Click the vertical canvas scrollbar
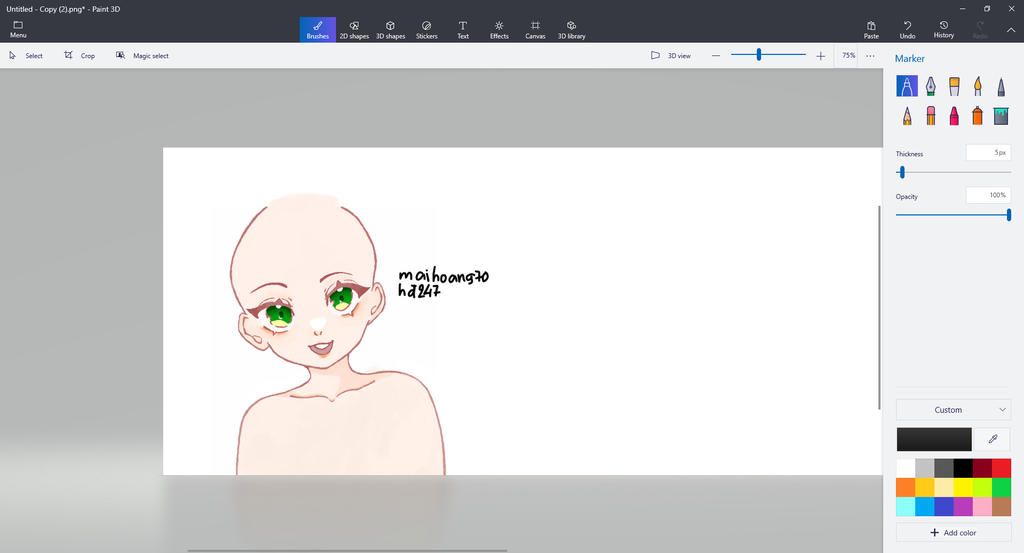This screenshot has width=1024, height=553. pyautogui.click(x=879, y=307)
